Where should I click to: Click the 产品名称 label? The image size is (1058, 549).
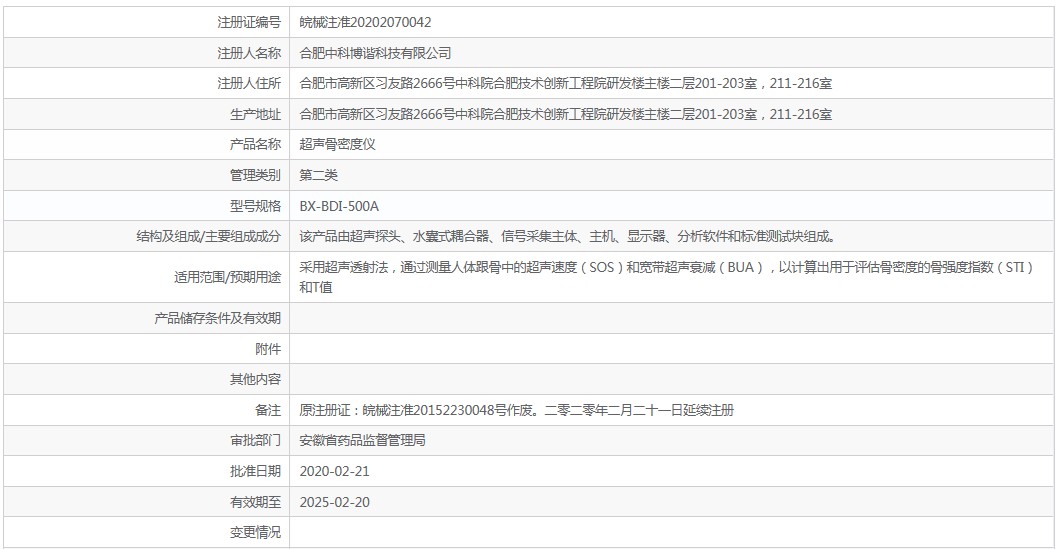pos(255,144)
